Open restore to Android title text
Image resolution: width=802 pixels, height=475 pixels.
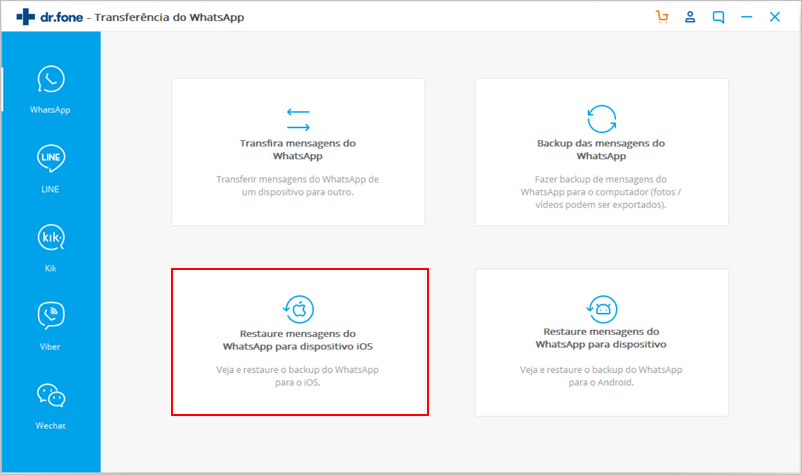[601, 337]
